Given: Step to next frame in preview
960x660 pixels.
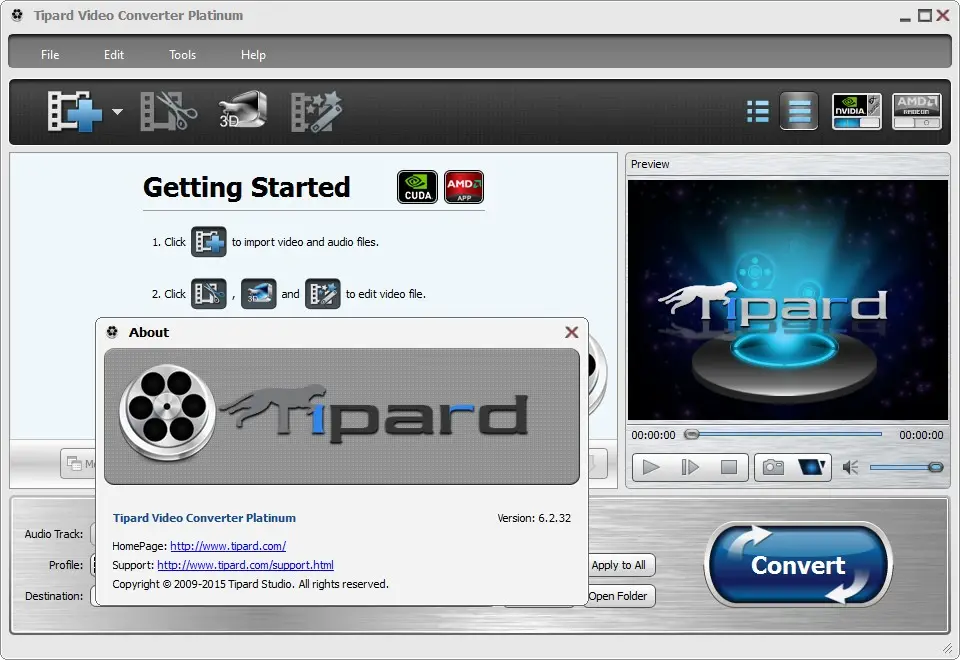Looking at the screenshot, I should click(x=690, y=468).
